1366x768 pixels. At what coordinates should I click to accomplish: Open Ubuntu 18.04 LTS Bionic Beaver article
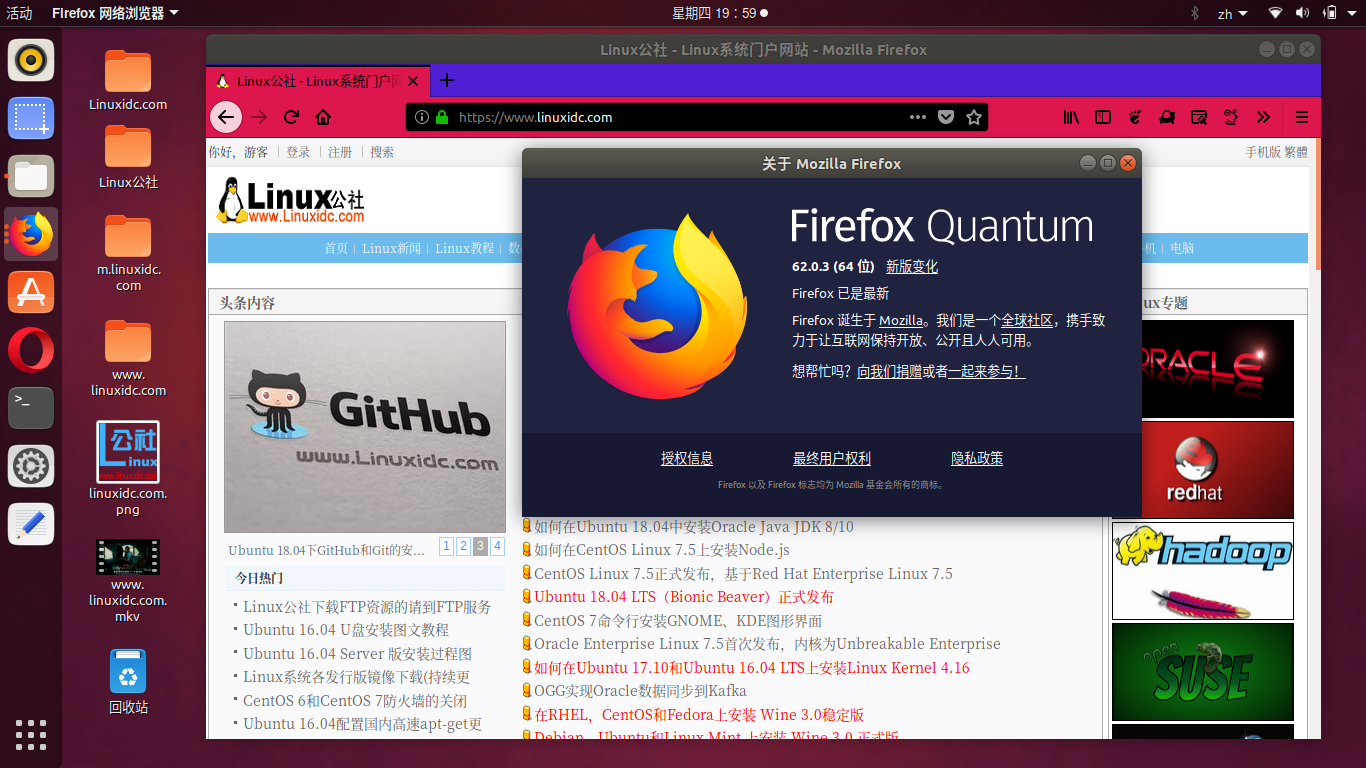pos(683,597)
